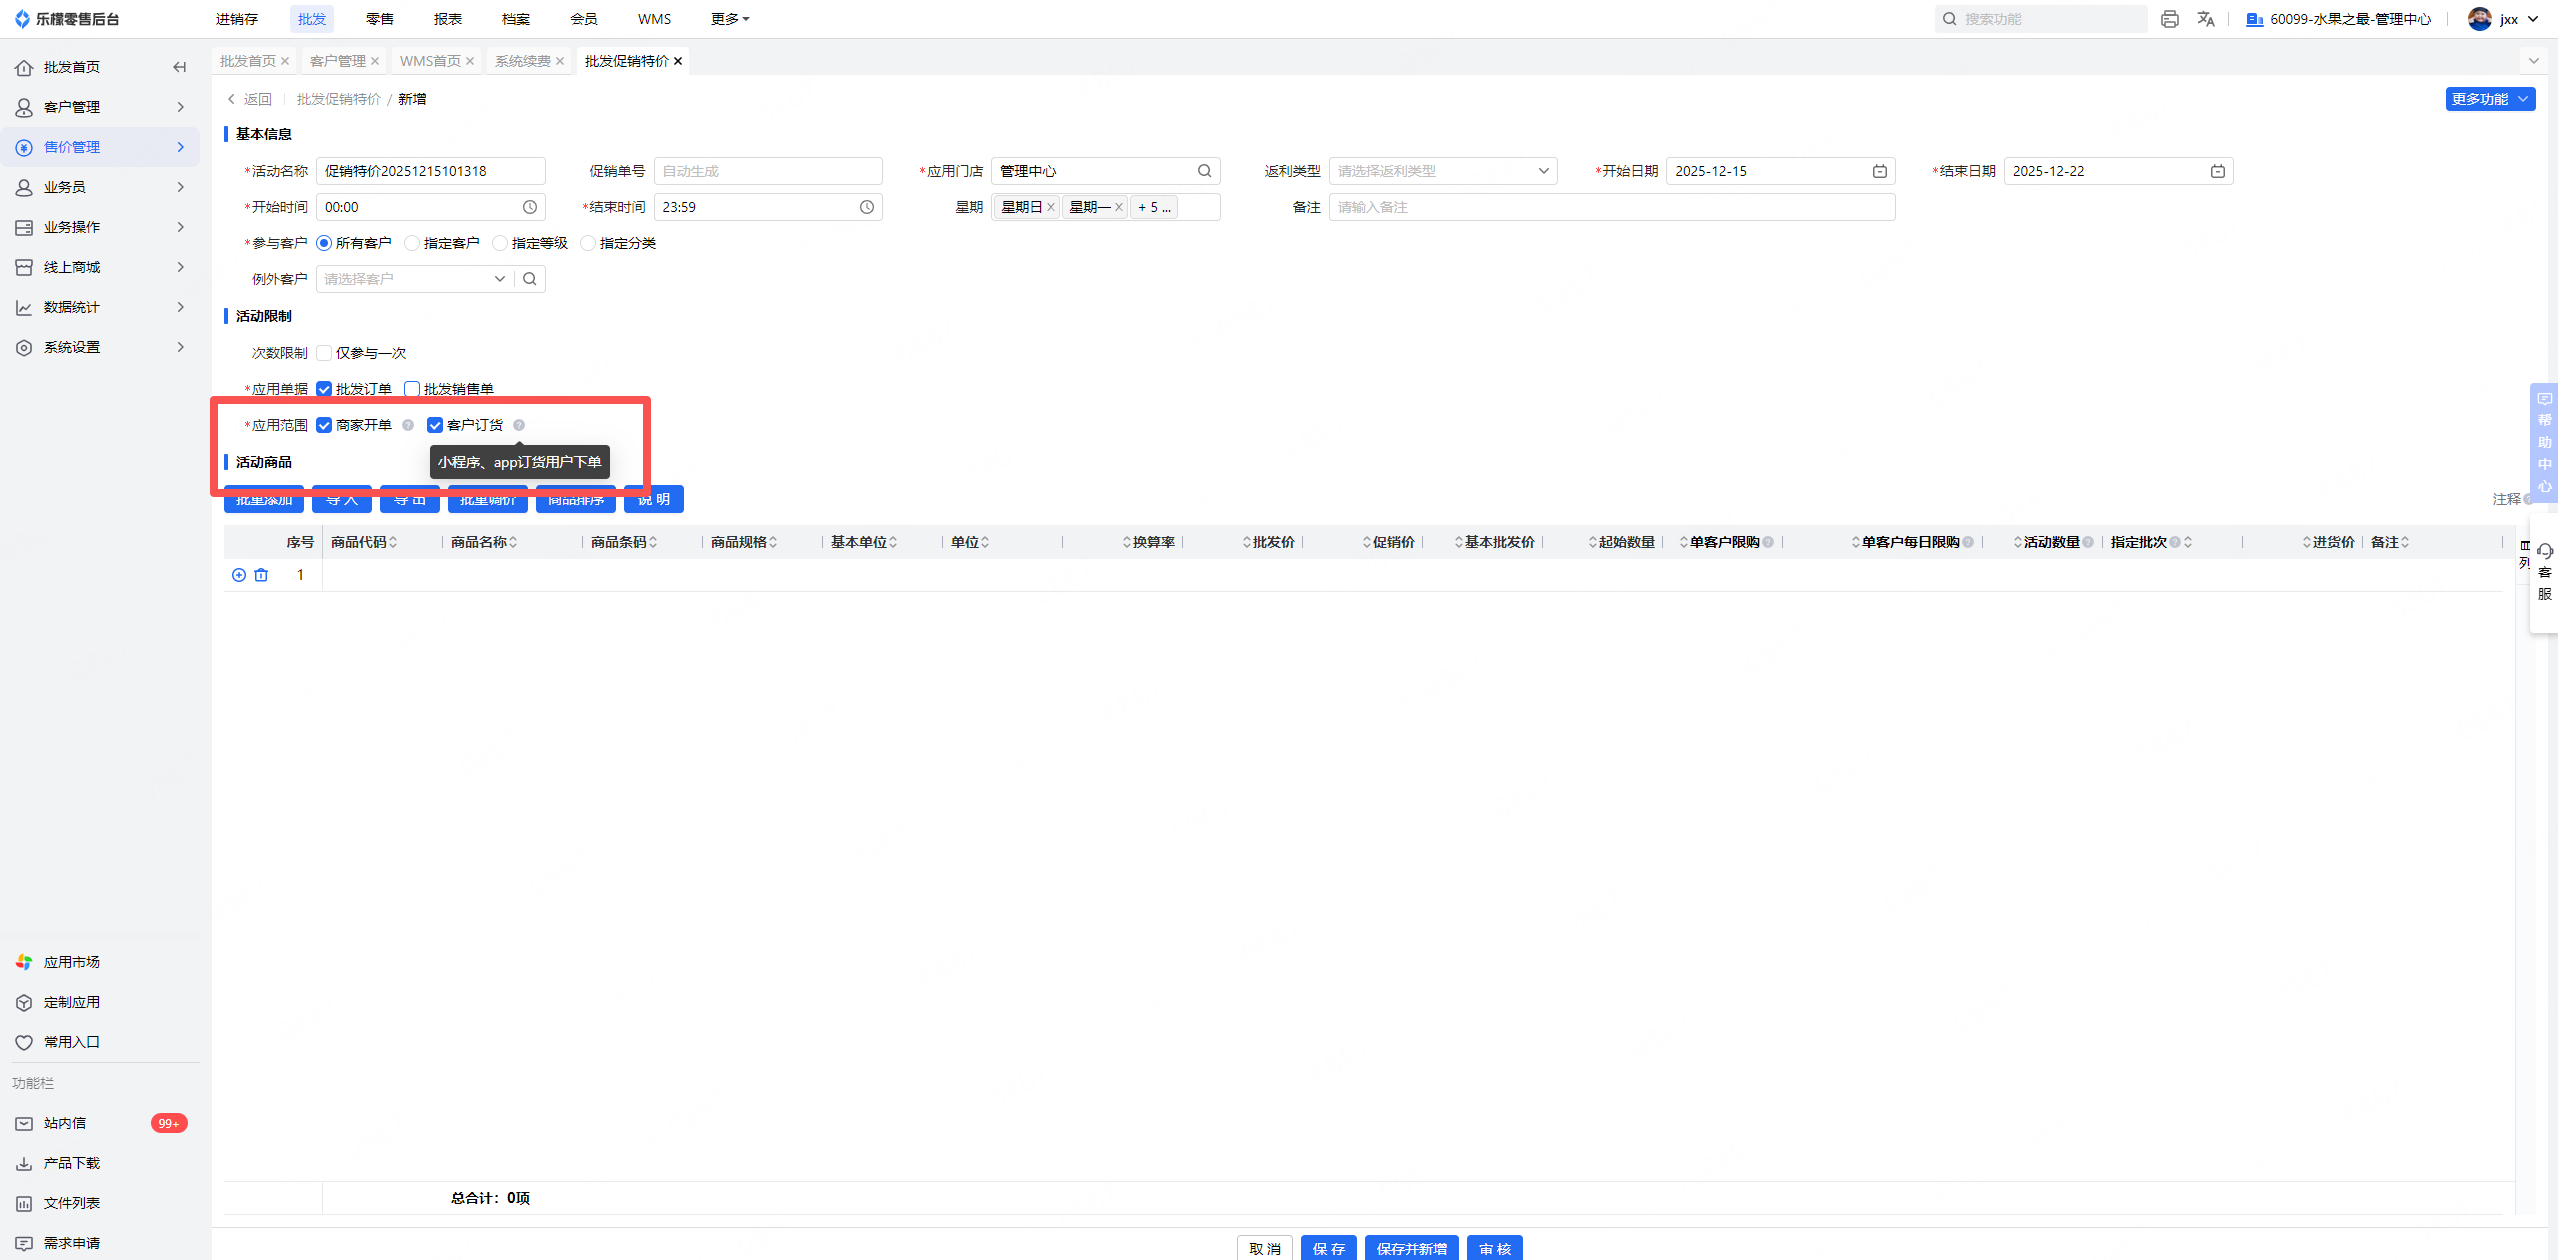Delete row 1 with trash icon

[261, 575]
